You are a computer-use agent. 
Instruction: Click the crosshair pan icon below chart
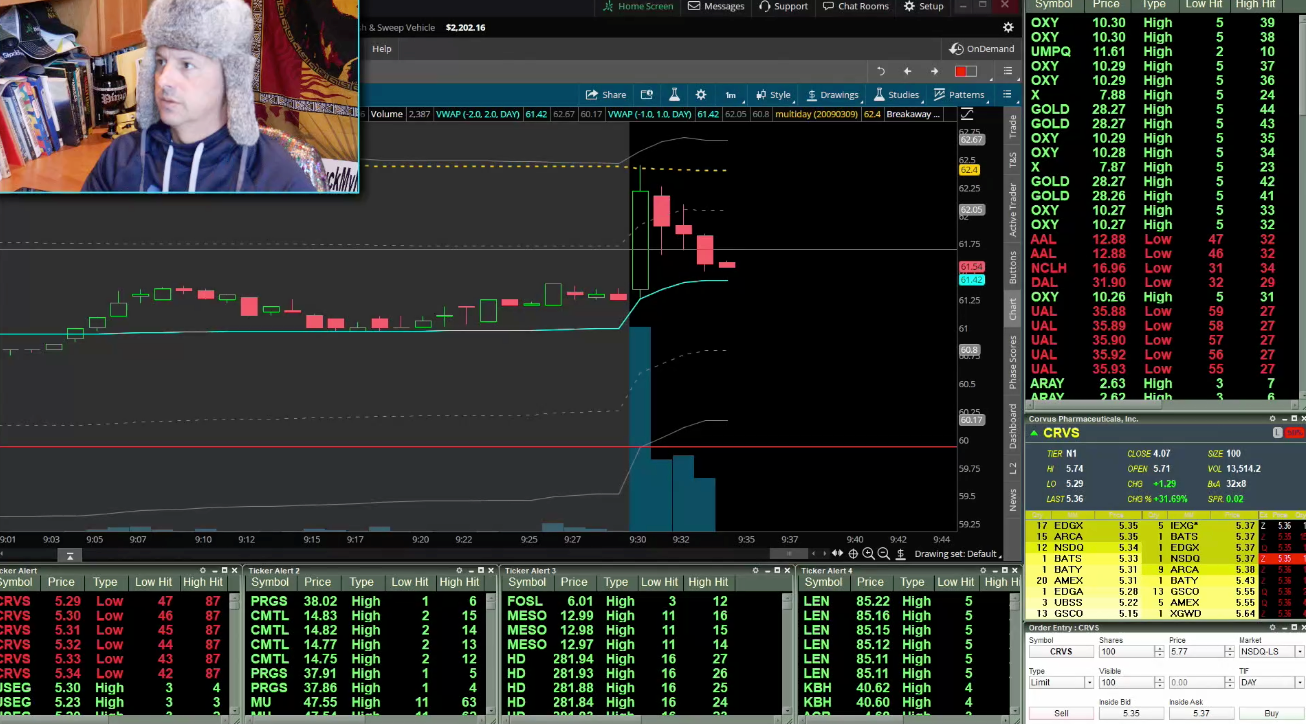click(853, 554)
